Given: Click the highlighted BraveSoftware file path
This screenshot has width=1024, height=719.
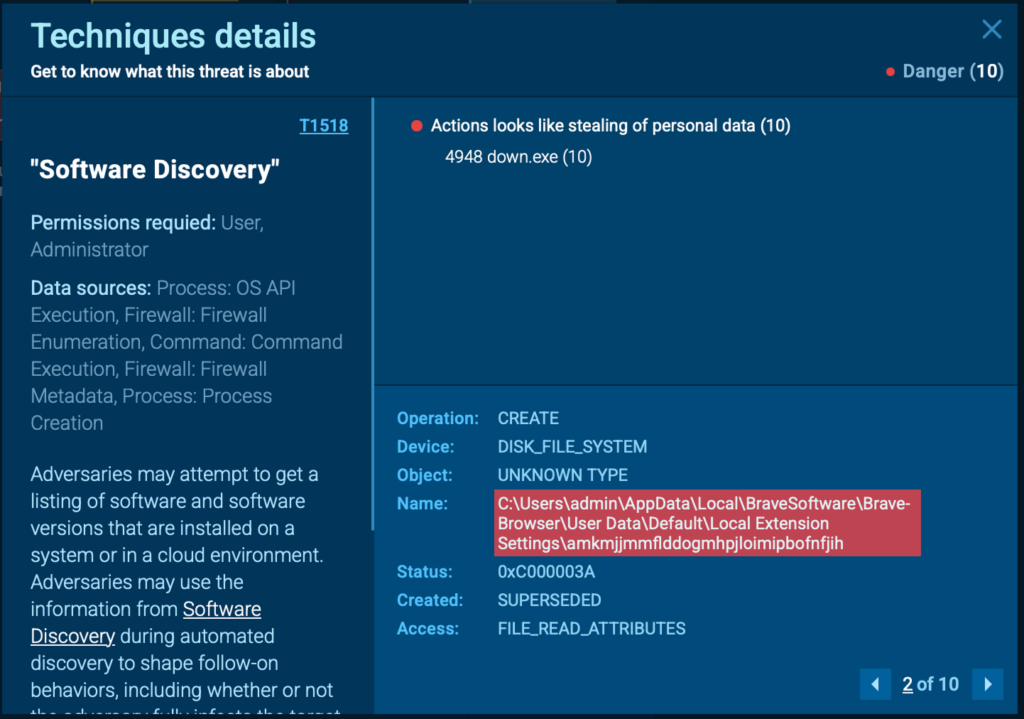Looking at the screenshot, I should coord(707,523).
